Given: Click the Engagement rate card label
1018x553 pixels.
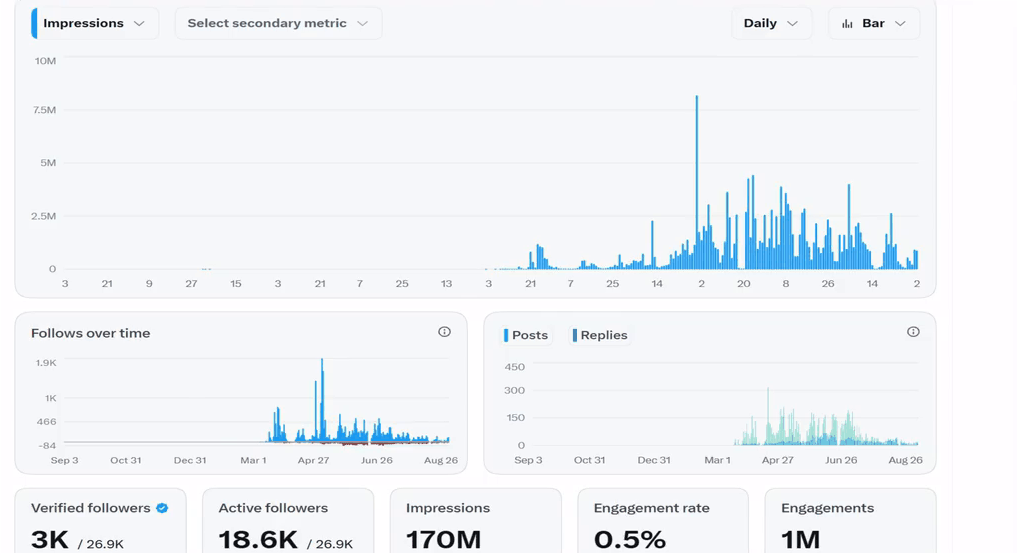Looking at the screenshot, I should 651,508.
